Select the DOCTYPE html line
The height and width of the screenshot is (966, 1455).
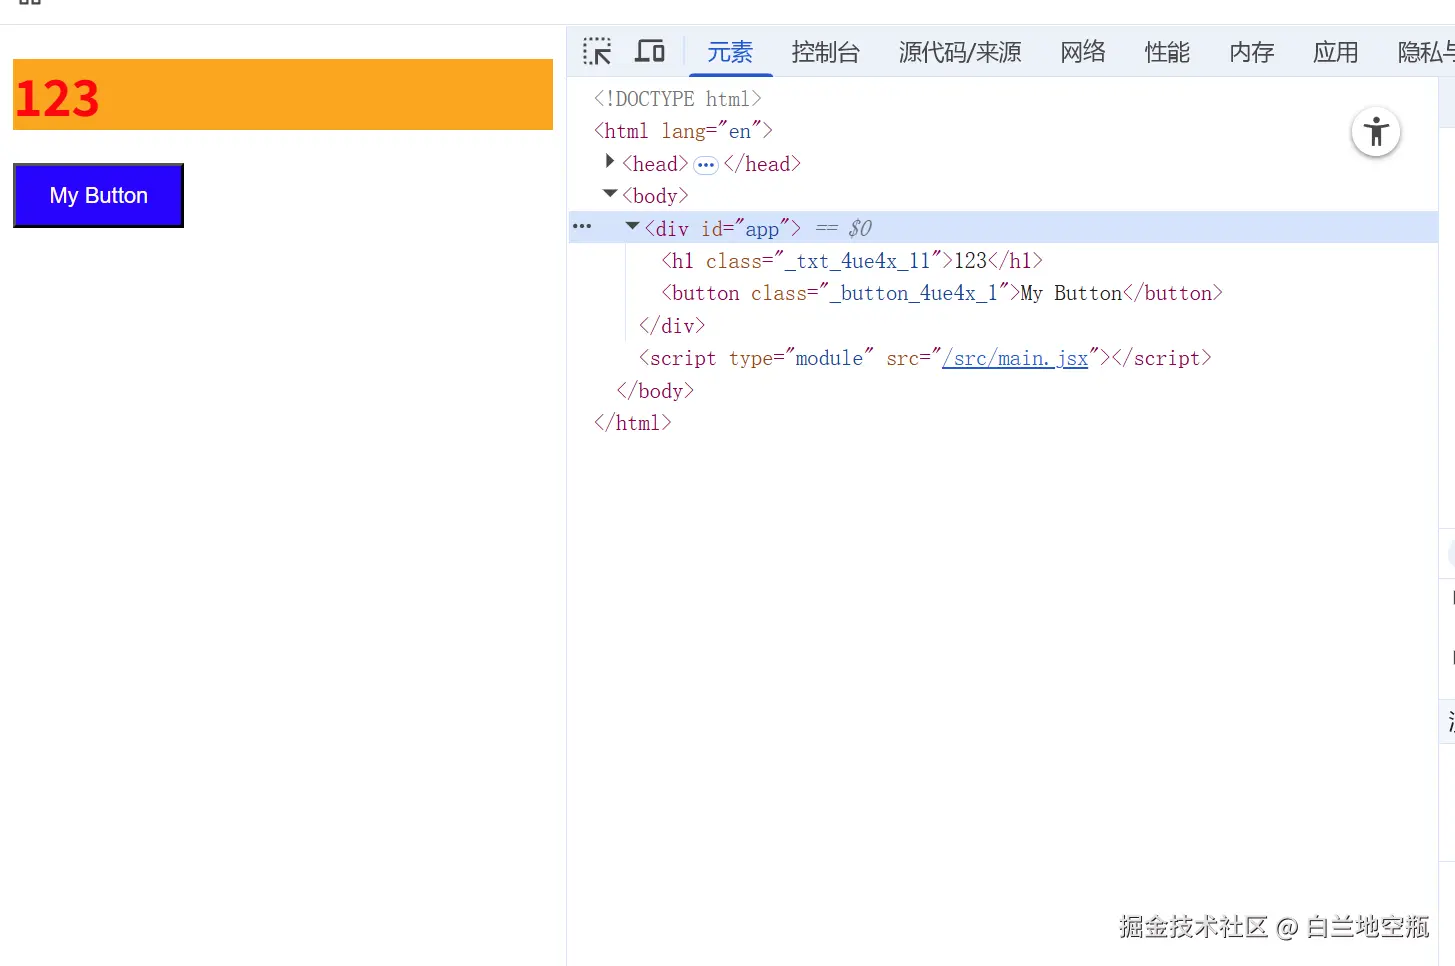(x=677, y=99)
